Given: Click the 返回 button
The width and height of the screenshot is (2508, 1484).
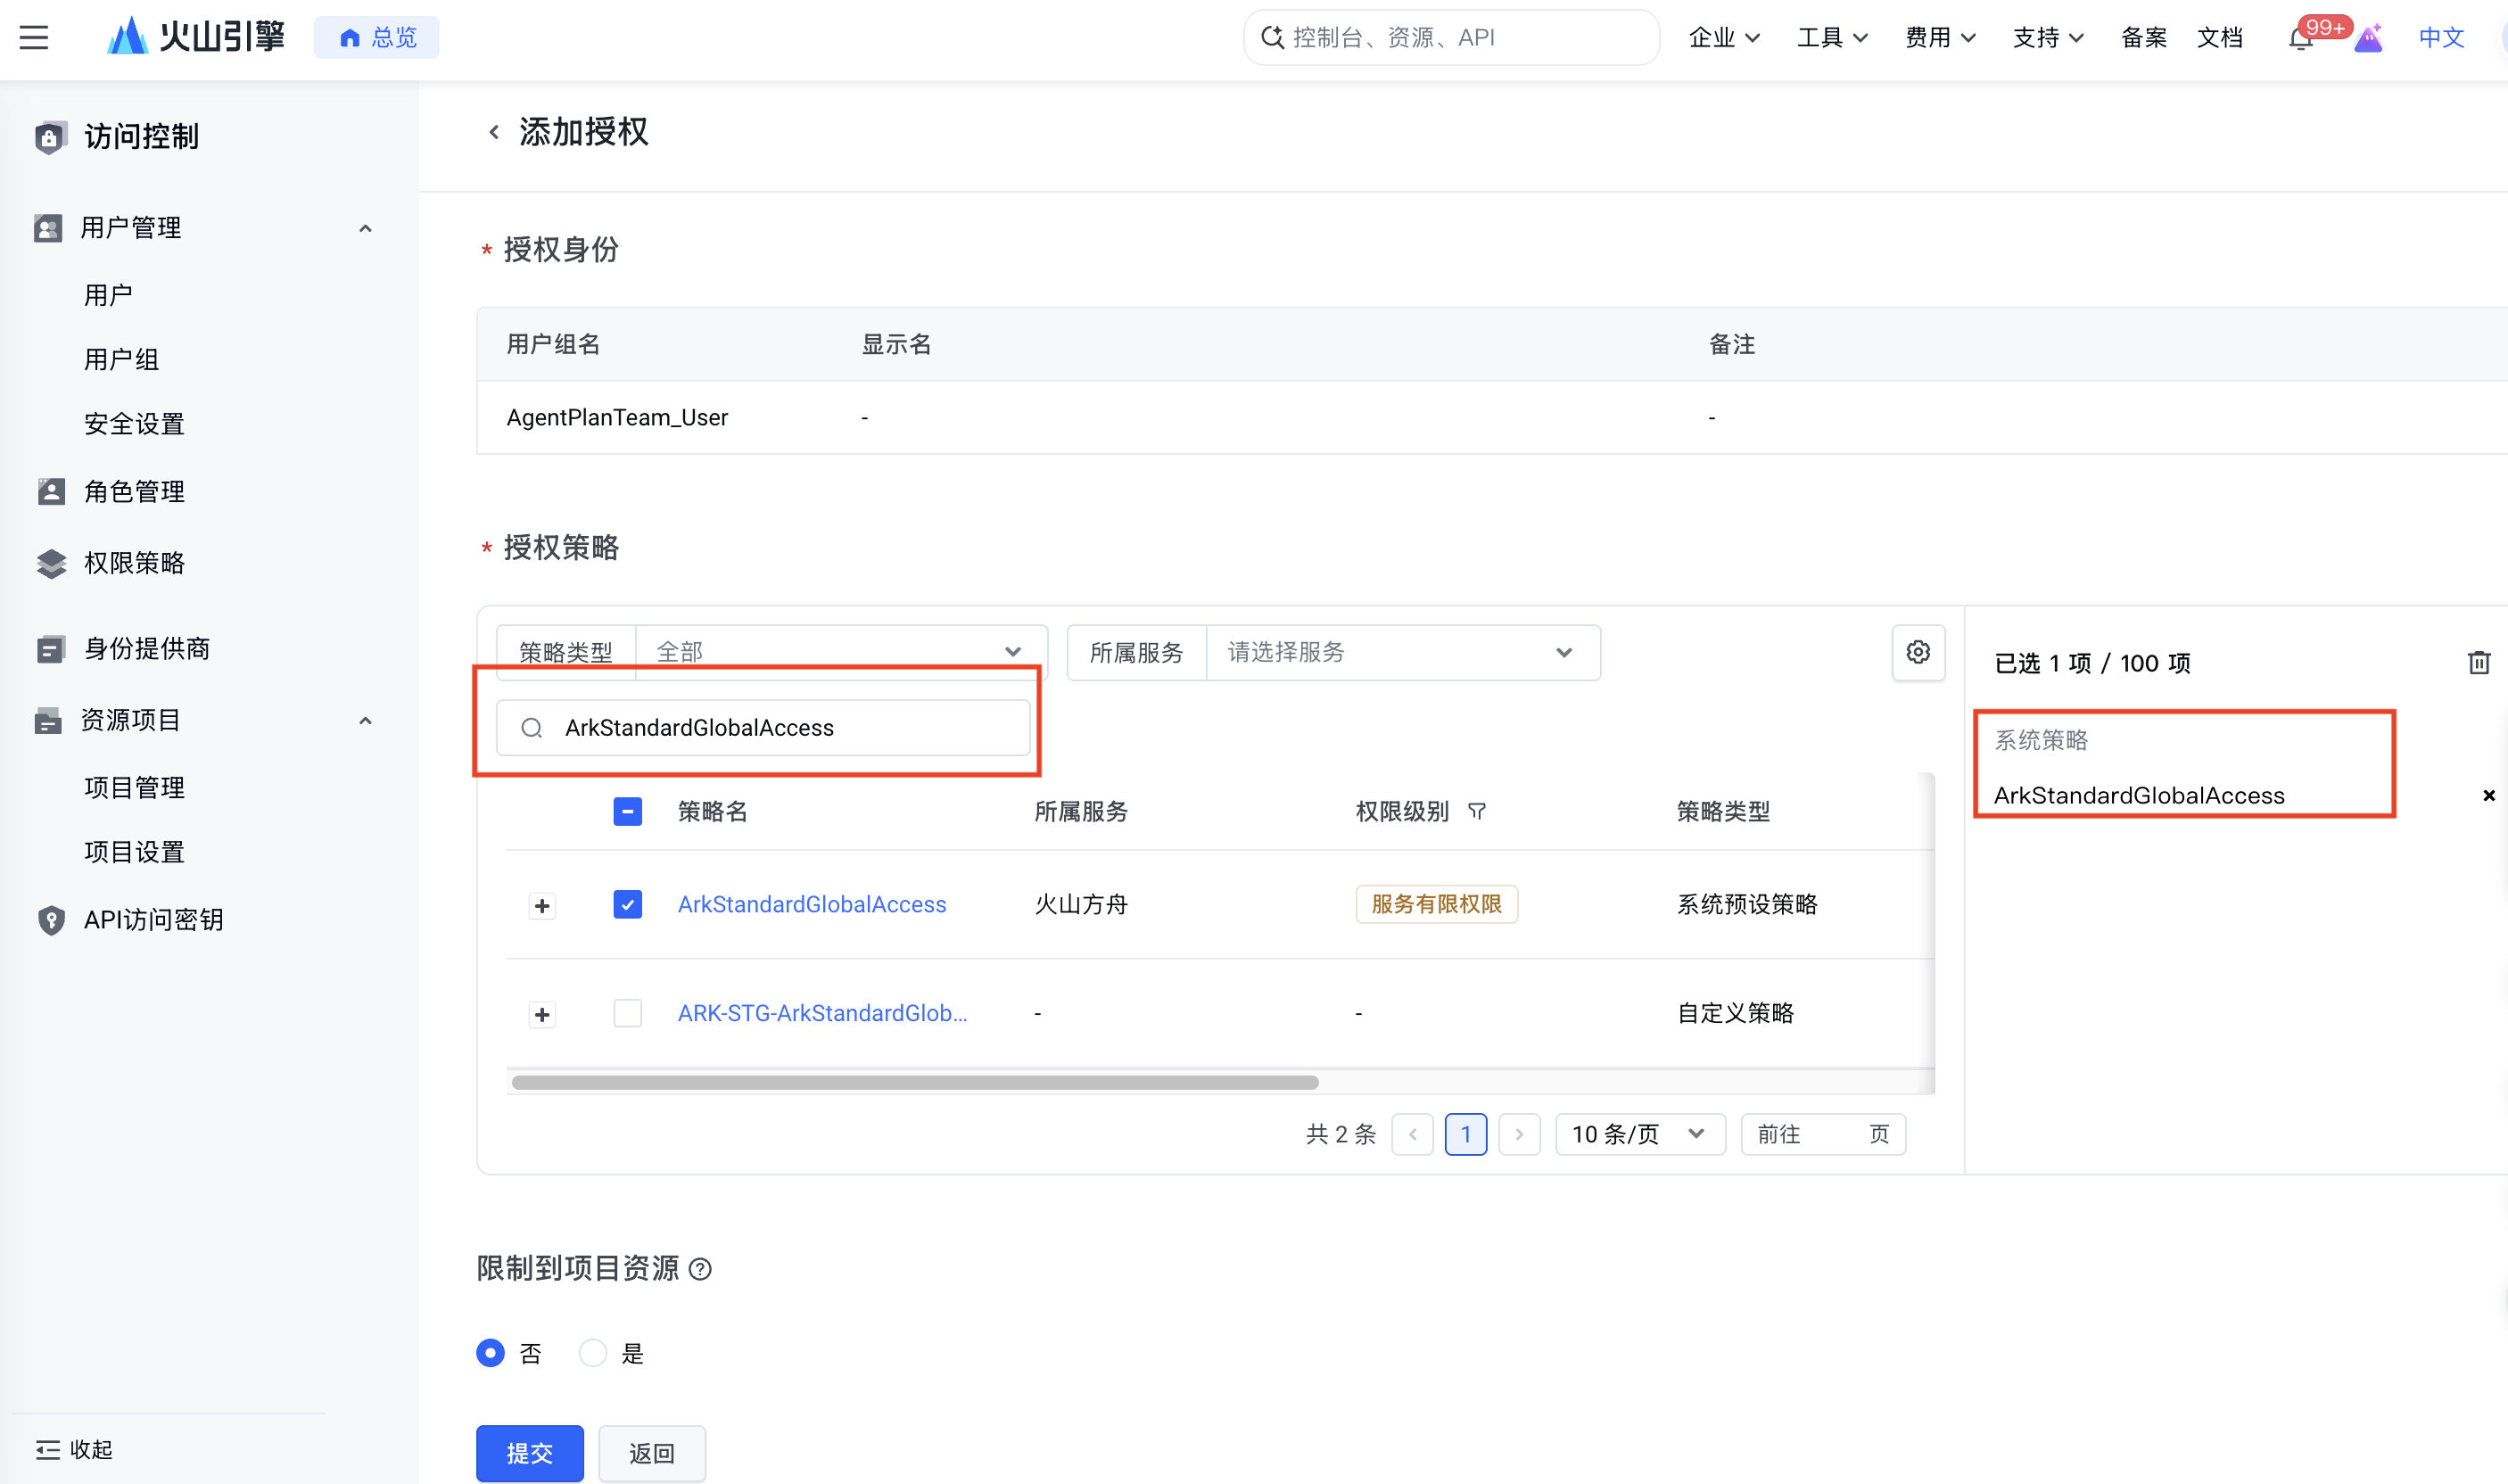Looking at the screenshot, I should click(652, 1453).
